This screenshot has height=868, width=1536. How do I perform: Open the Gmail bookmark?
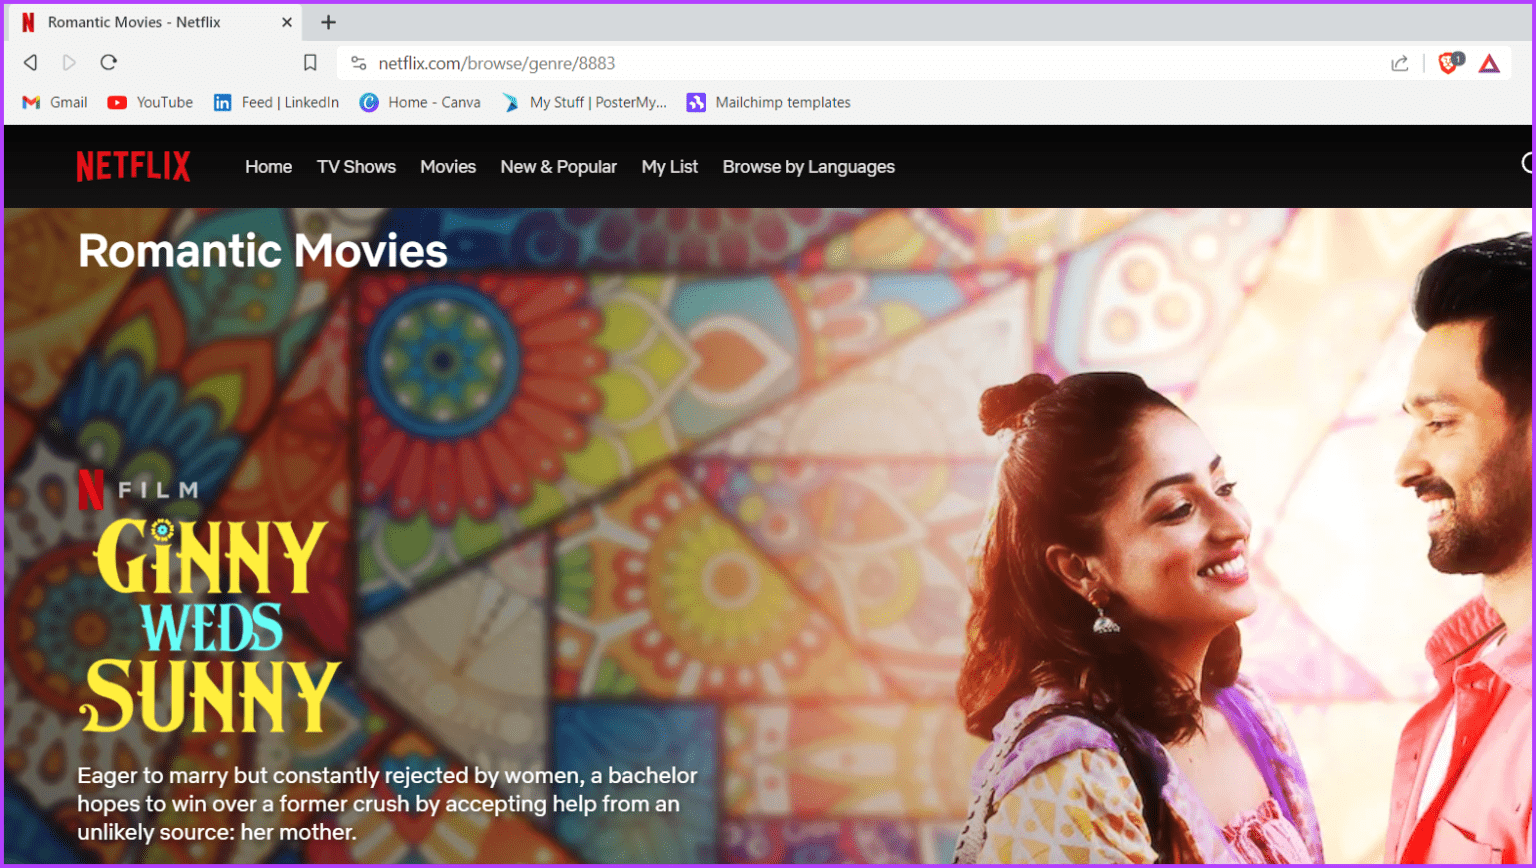(x=56, y=102)
